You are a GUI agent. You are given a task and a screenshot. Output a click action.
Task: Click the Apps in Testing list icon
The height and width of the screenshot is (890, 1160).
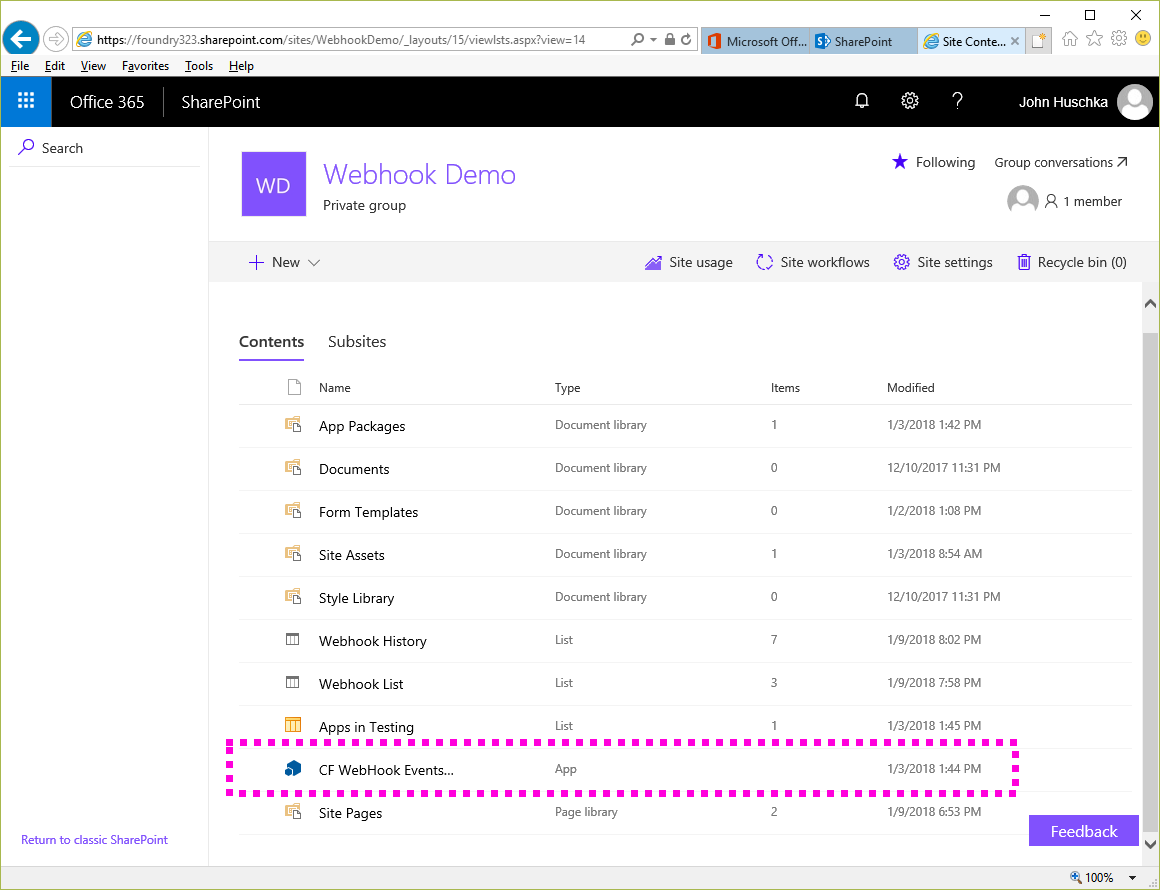point(293,725)
